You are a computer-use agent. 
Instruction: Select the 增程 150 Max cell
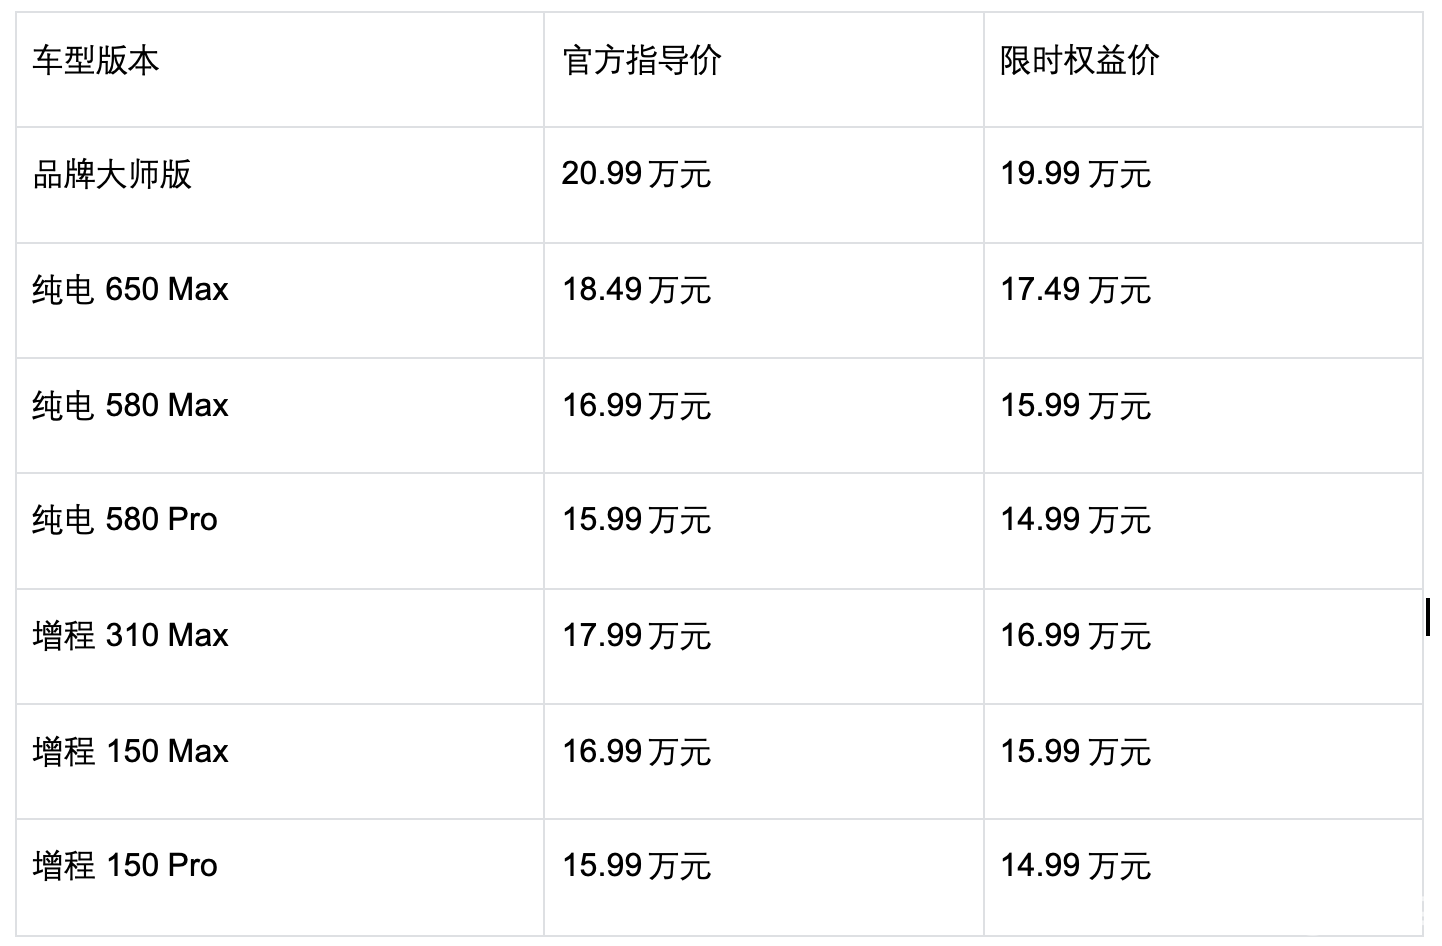130,752
